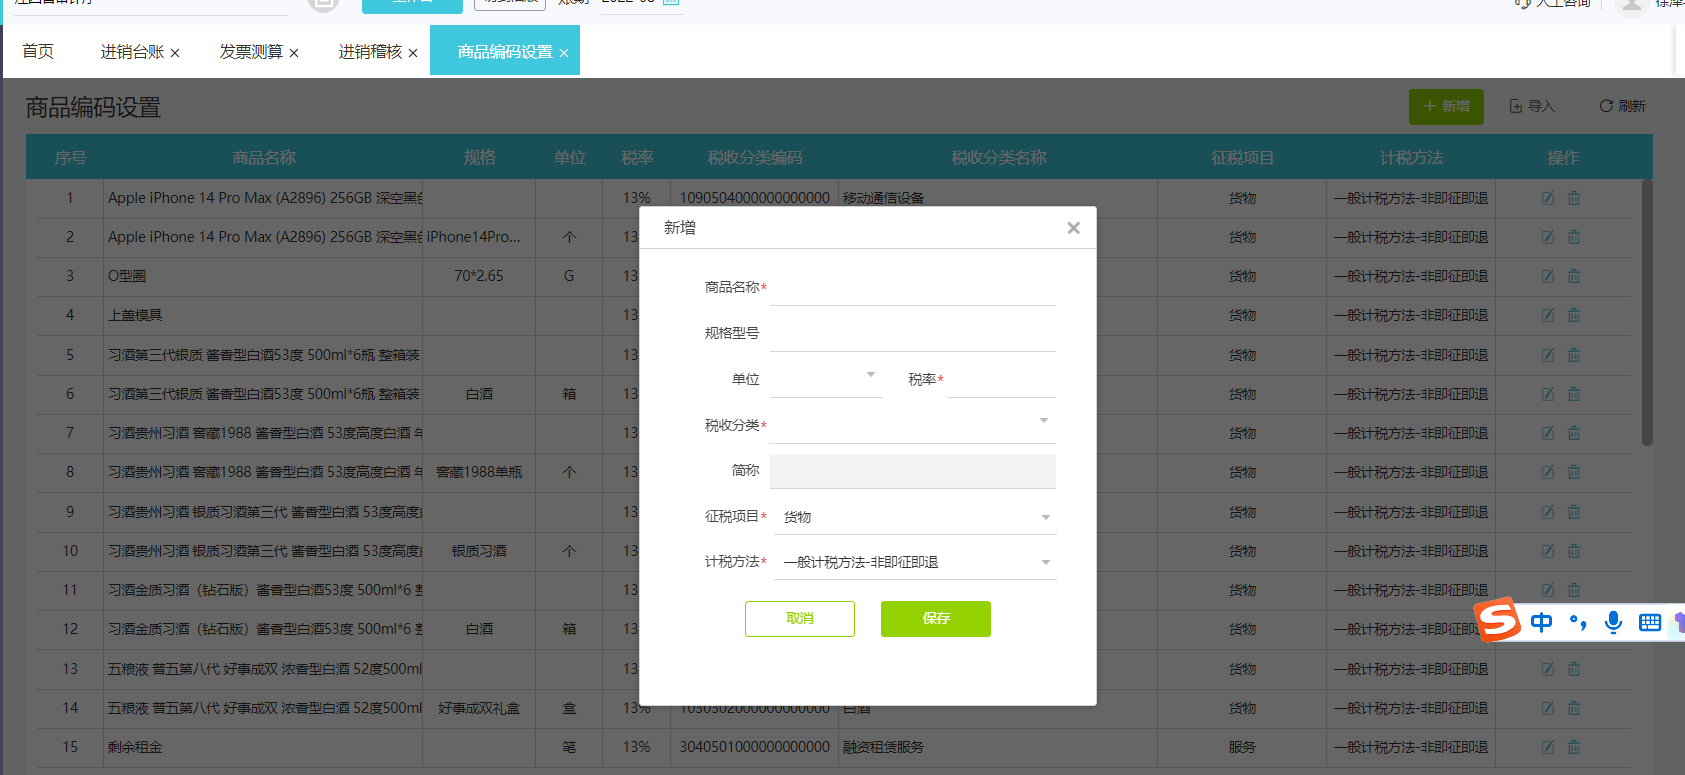Viewport: 1685px width, 775px height.
Task: Click the 取消 button
Action: tap(800, 618)
